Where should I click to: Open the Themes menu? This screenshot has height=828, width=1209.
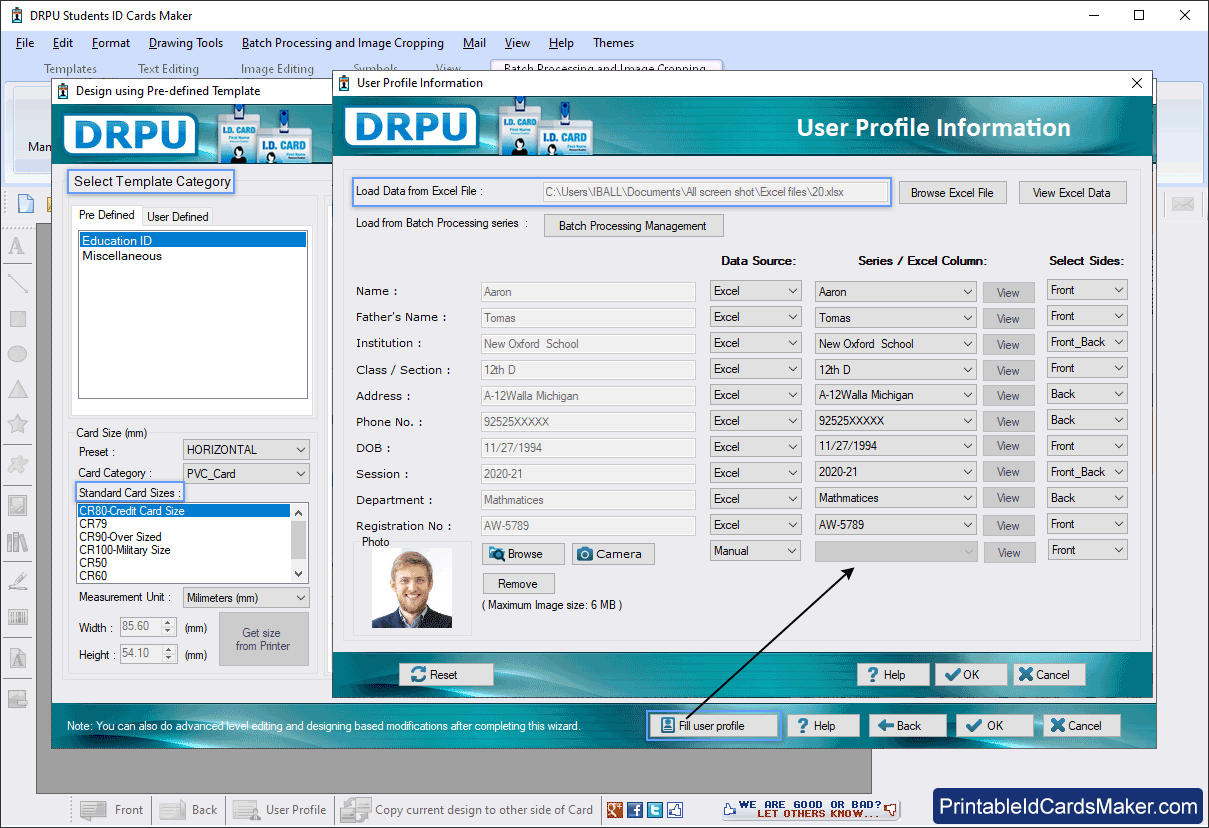click(613, 43)
